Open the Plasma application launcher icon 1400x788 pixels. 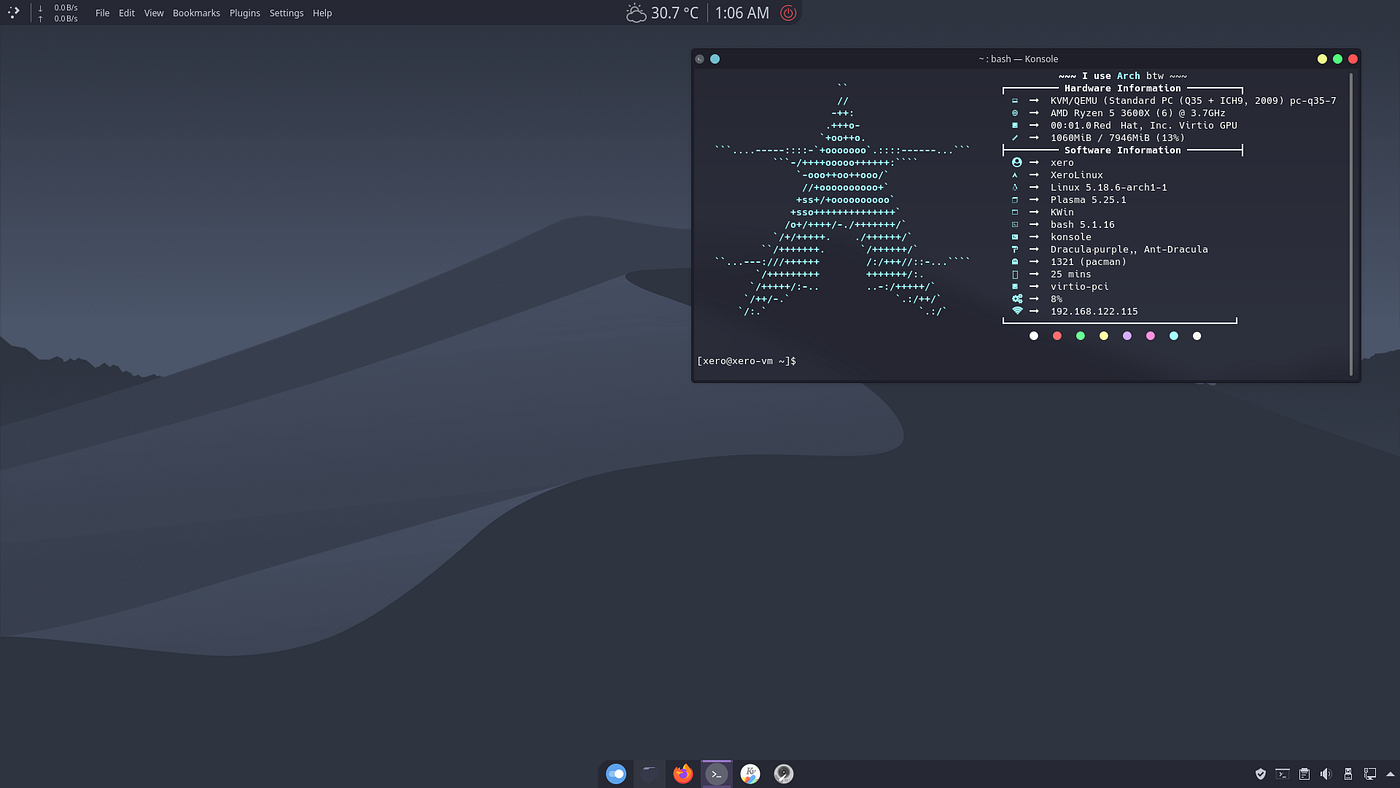pos(14,12)
